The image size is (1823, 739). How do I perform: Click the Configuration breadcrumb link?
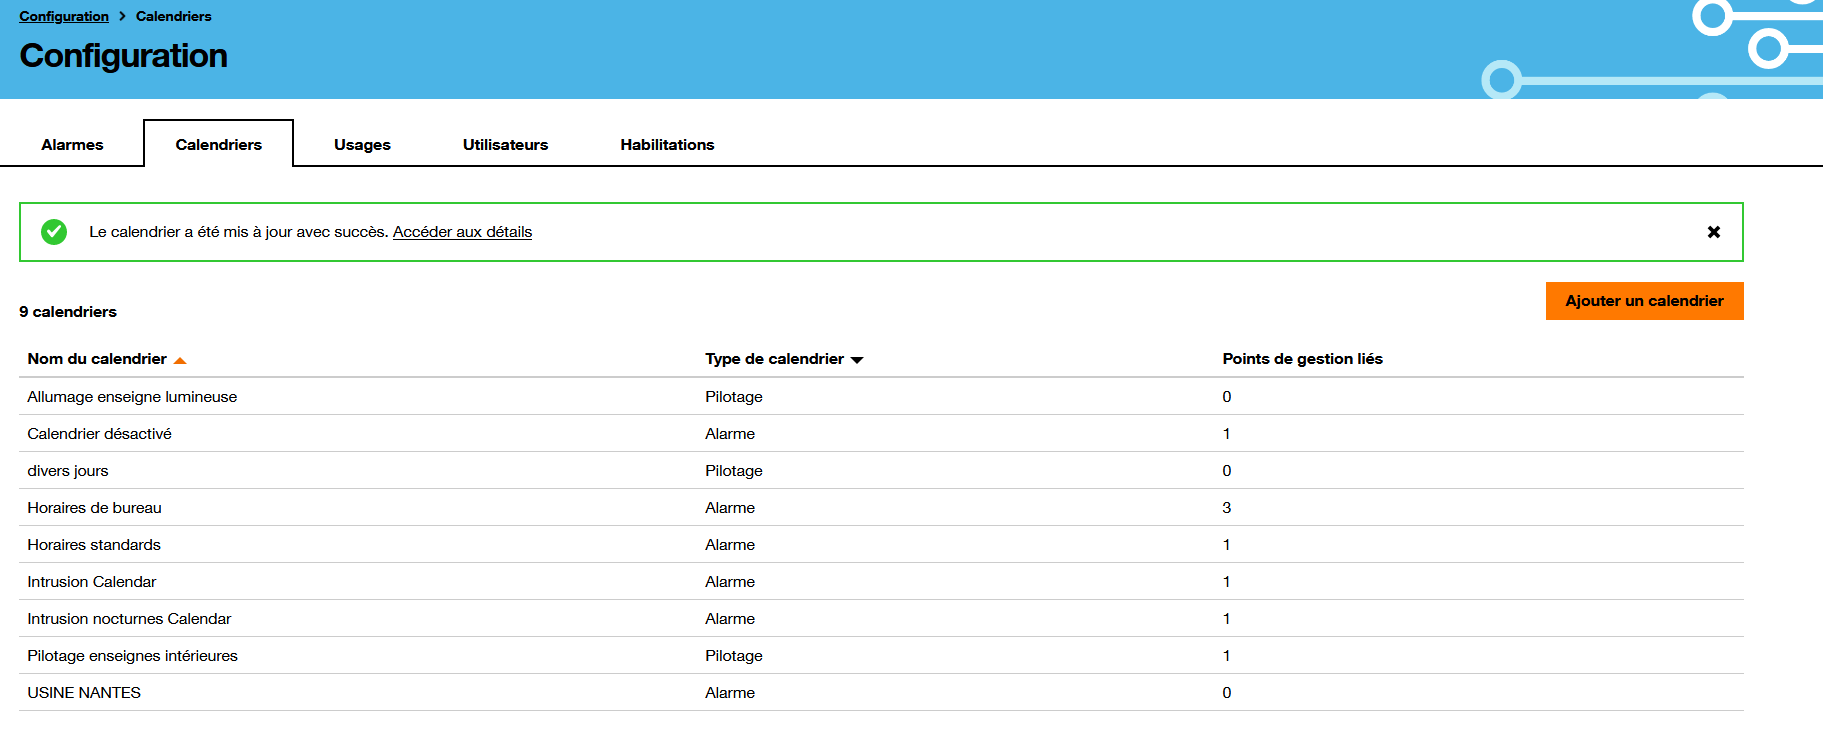click(x=64, y=16)
